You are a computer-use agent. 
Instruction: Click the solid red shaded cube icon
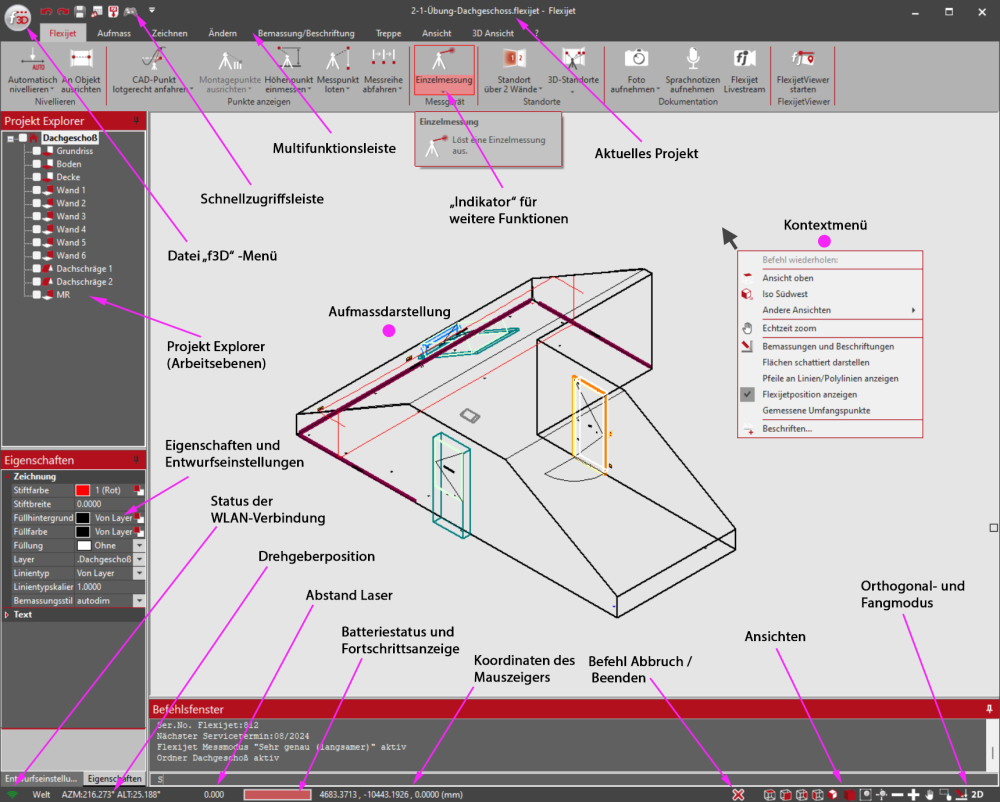849,794
